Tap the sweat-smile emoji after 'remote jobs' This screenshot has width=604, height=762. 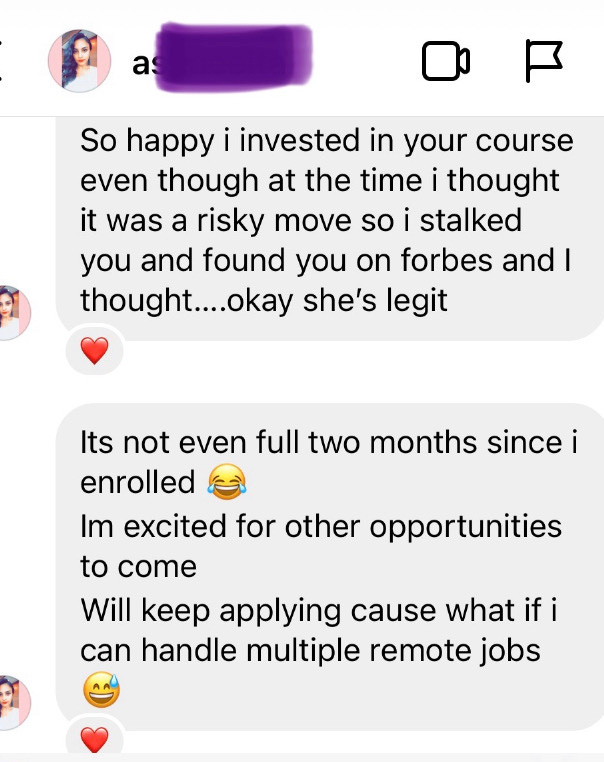(101, 690)
